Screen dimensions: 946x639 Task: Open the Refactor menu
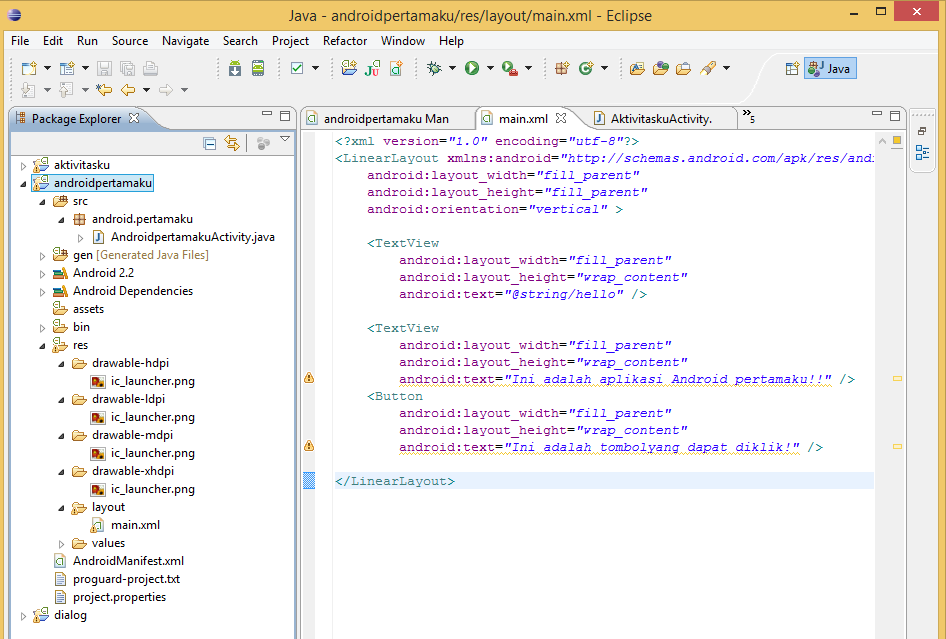pyautogui.click(x=344, y=40)
